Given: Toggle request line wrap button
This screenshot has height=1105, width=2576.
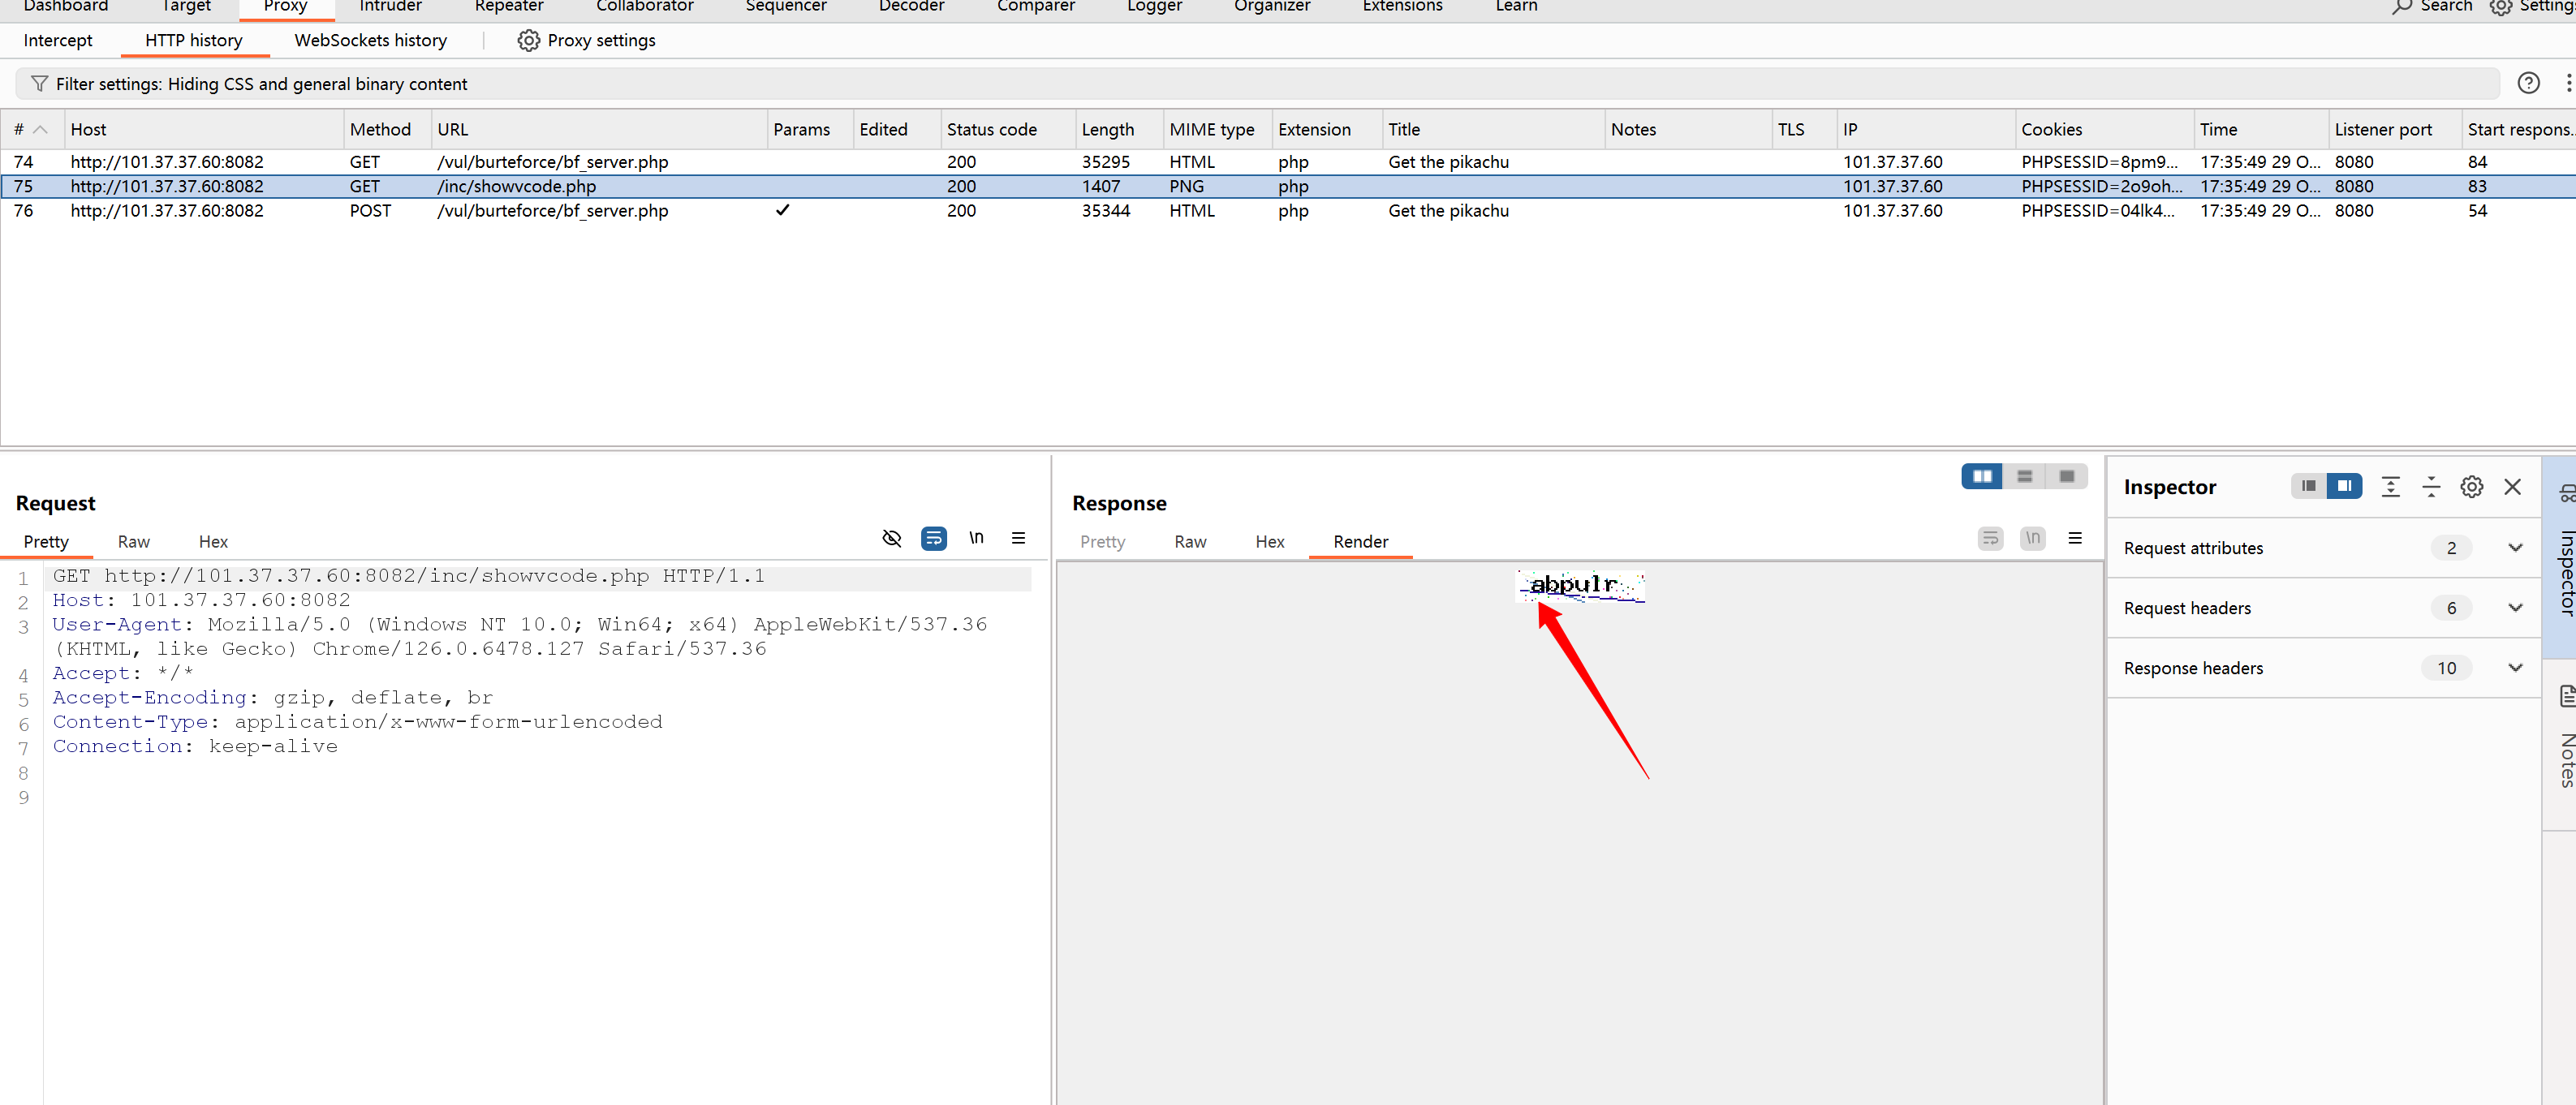Looking at the screenshot, I should tap(933, 539).
